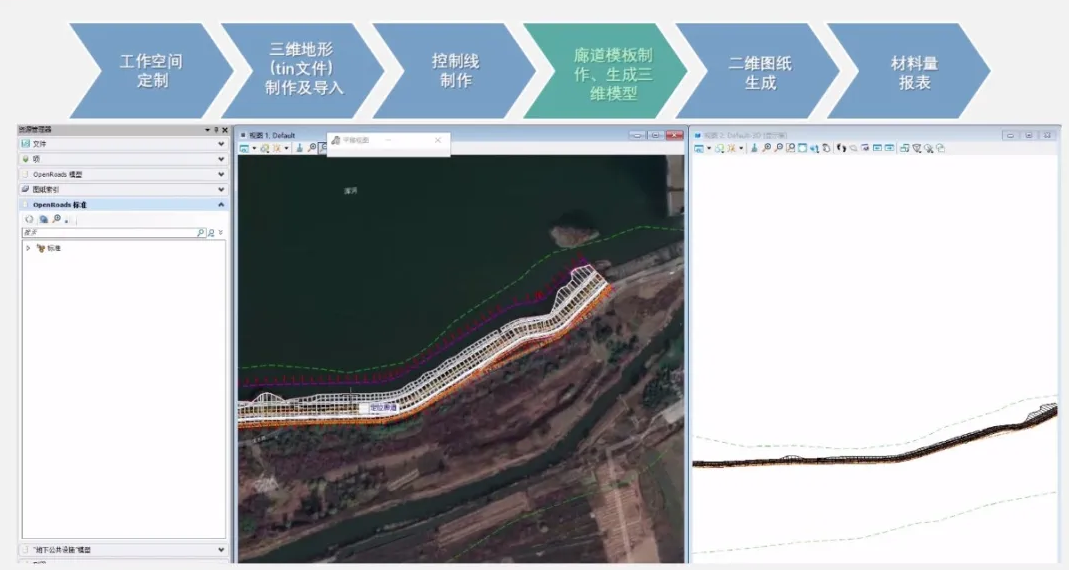The height and width of the screenshot is (570, 1069).
Task: Click the 滹河 river label in View 1
Action: coord(350,191)
